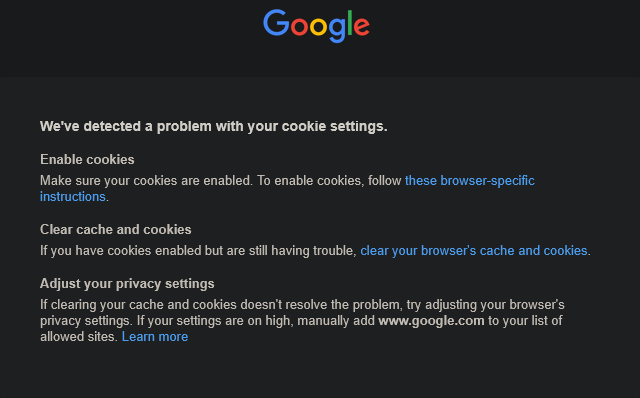
Task: Click the word 'instructions' link continuation
Action: [73, 196]
